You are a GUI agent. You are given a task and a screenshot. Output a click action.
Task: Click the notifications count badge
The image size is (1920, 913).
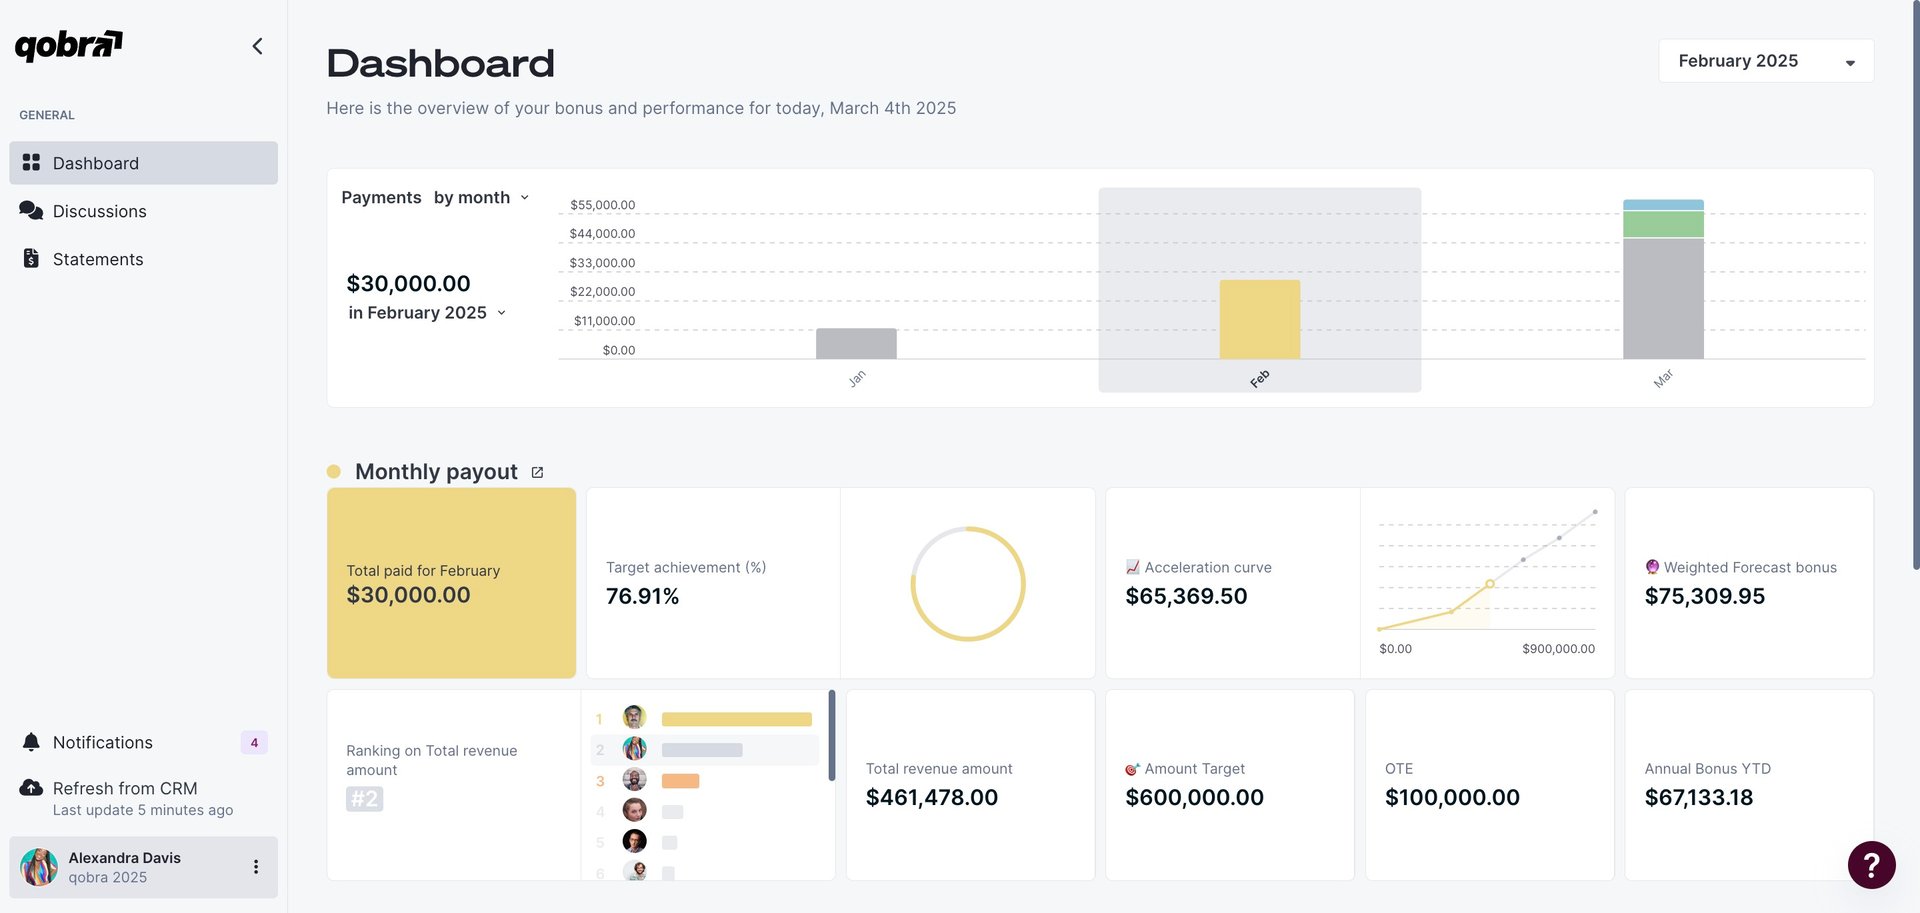click(x=254, y=742)
